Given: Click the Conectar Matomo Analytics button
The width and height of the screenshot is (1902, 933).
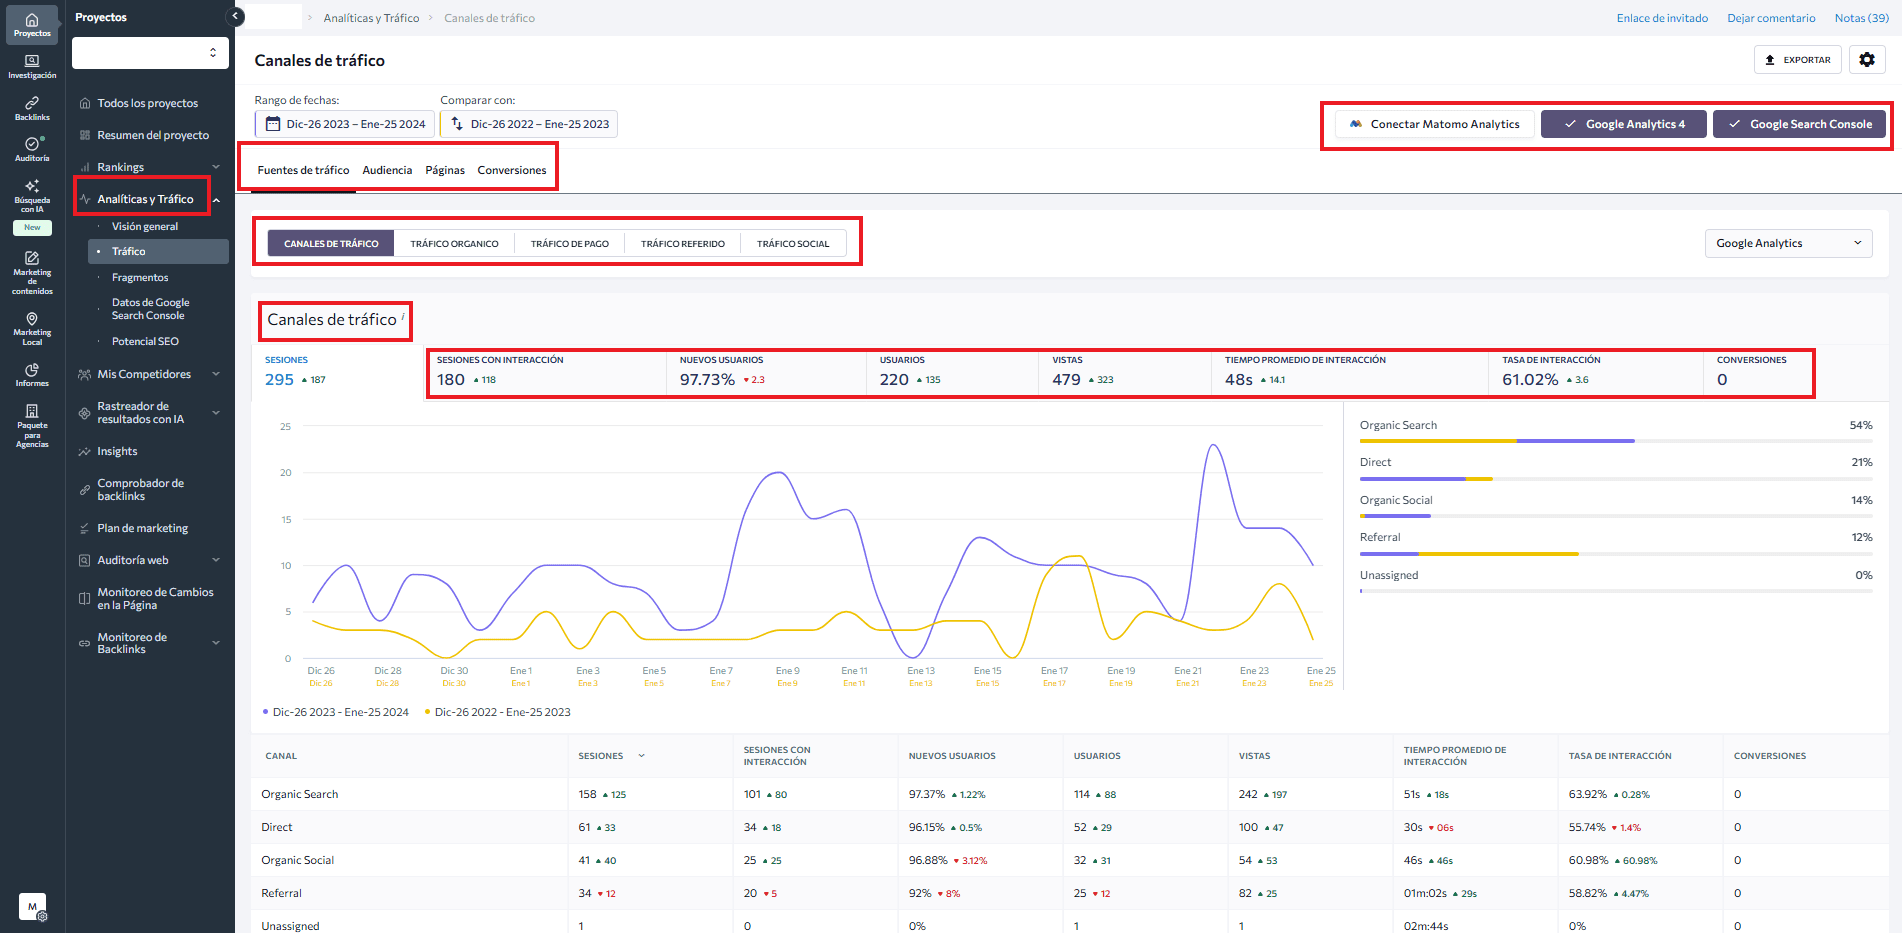Looking at the screenshot, I should [x=1432, y=123].
